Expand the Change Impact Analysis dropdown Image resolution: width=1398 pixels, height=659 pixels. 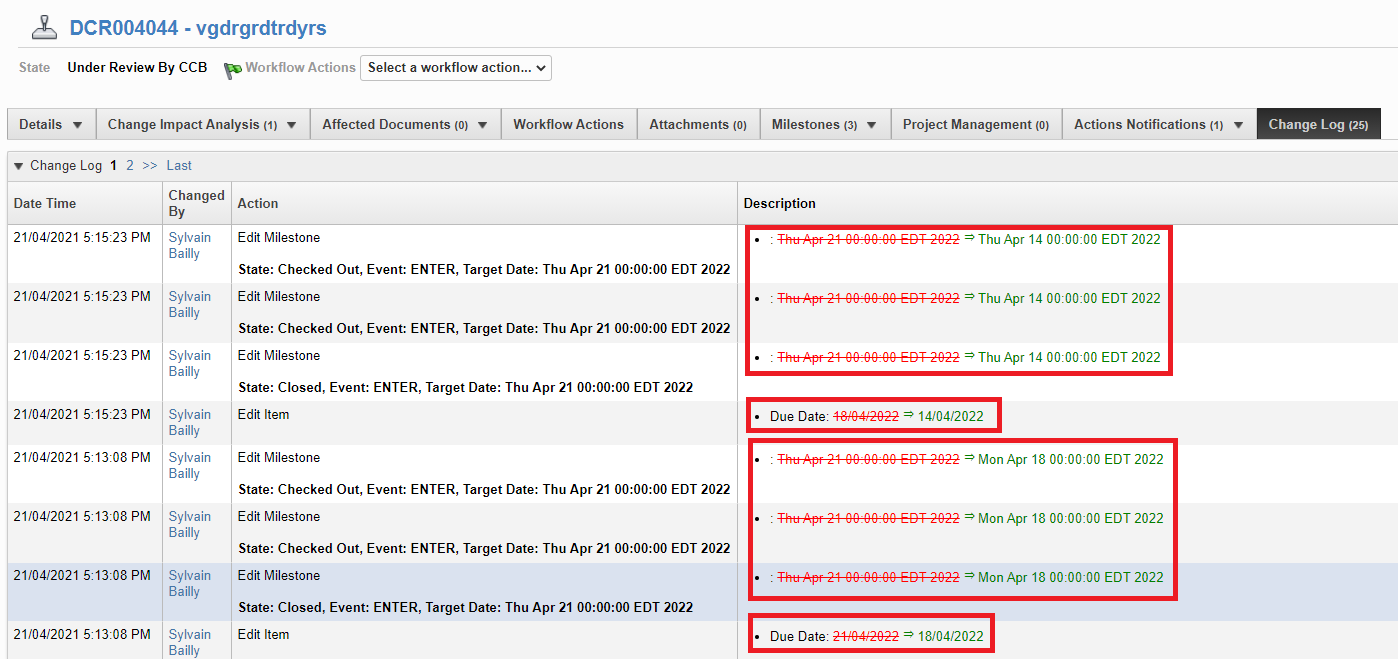pos(289,124)
